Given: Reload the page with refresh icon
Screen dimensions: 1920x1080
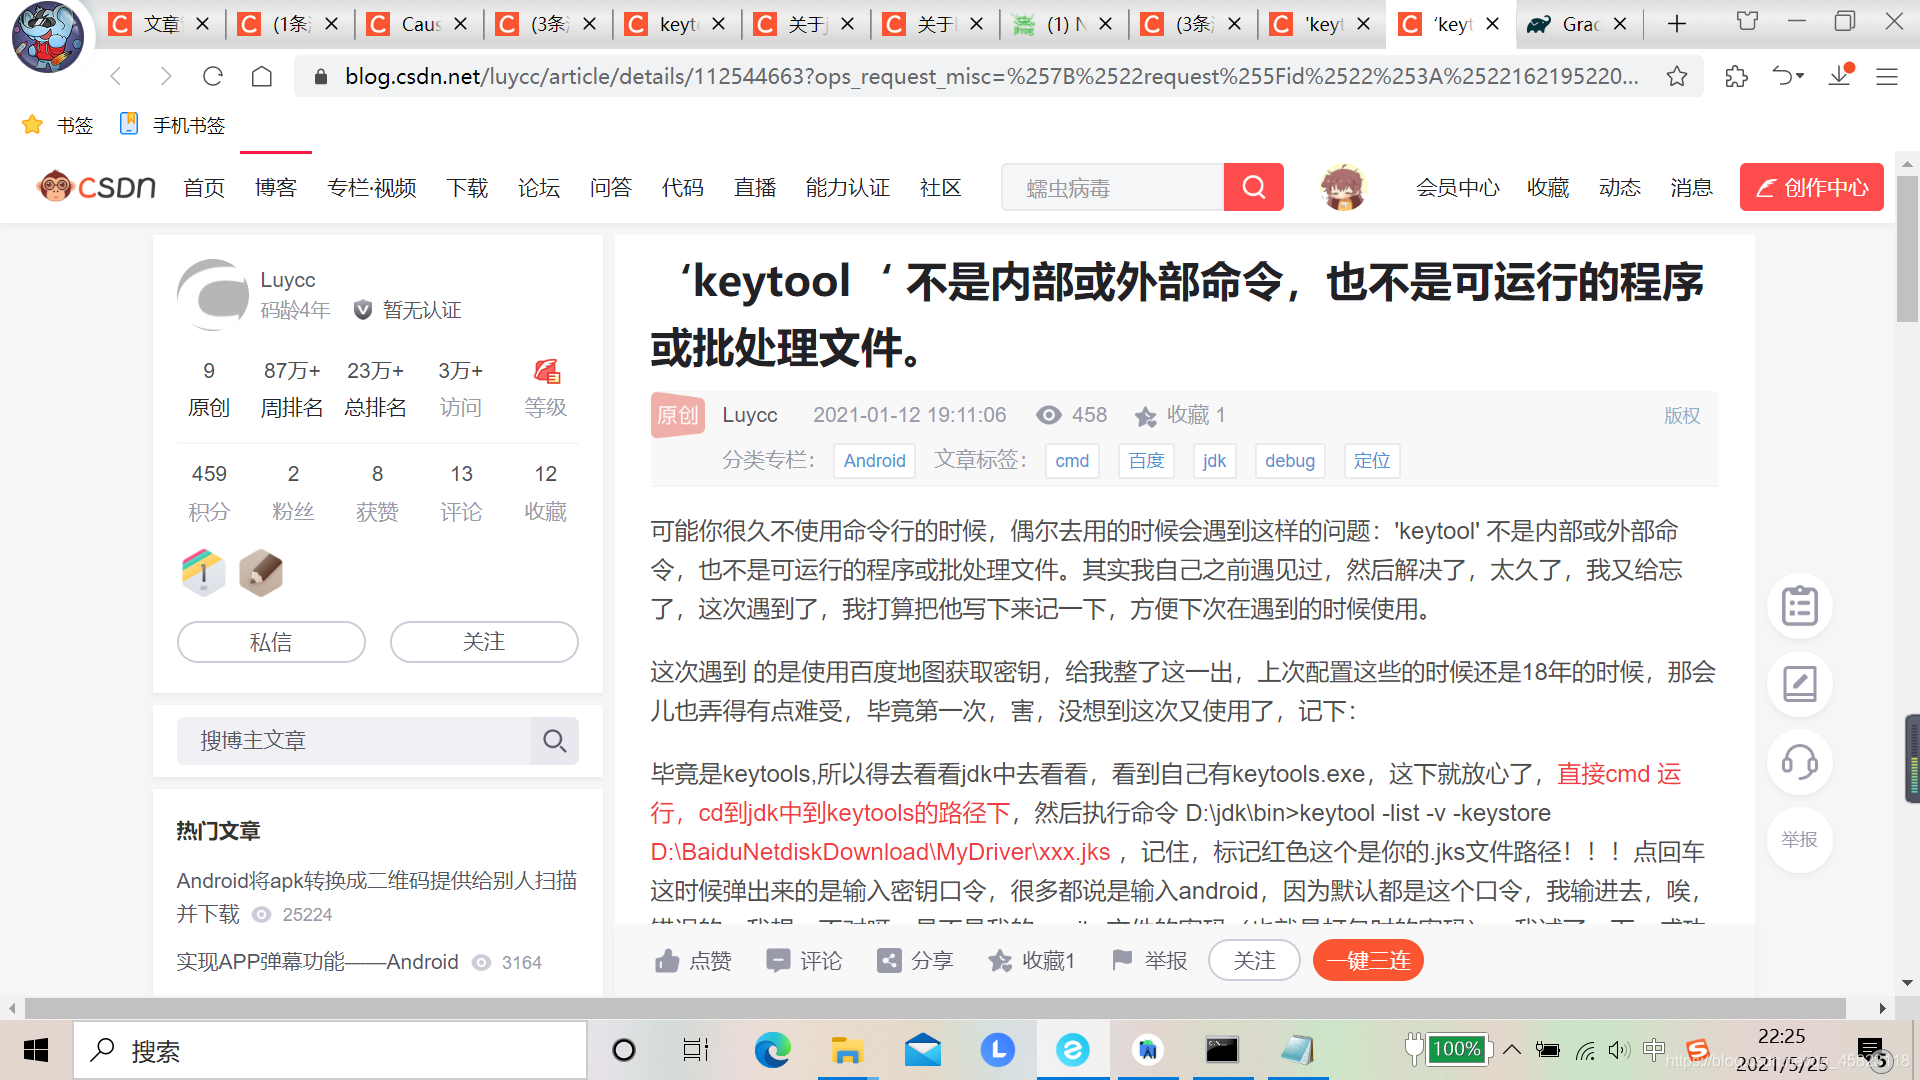Looking at the screenshot, I should click(x=213, y=76).
